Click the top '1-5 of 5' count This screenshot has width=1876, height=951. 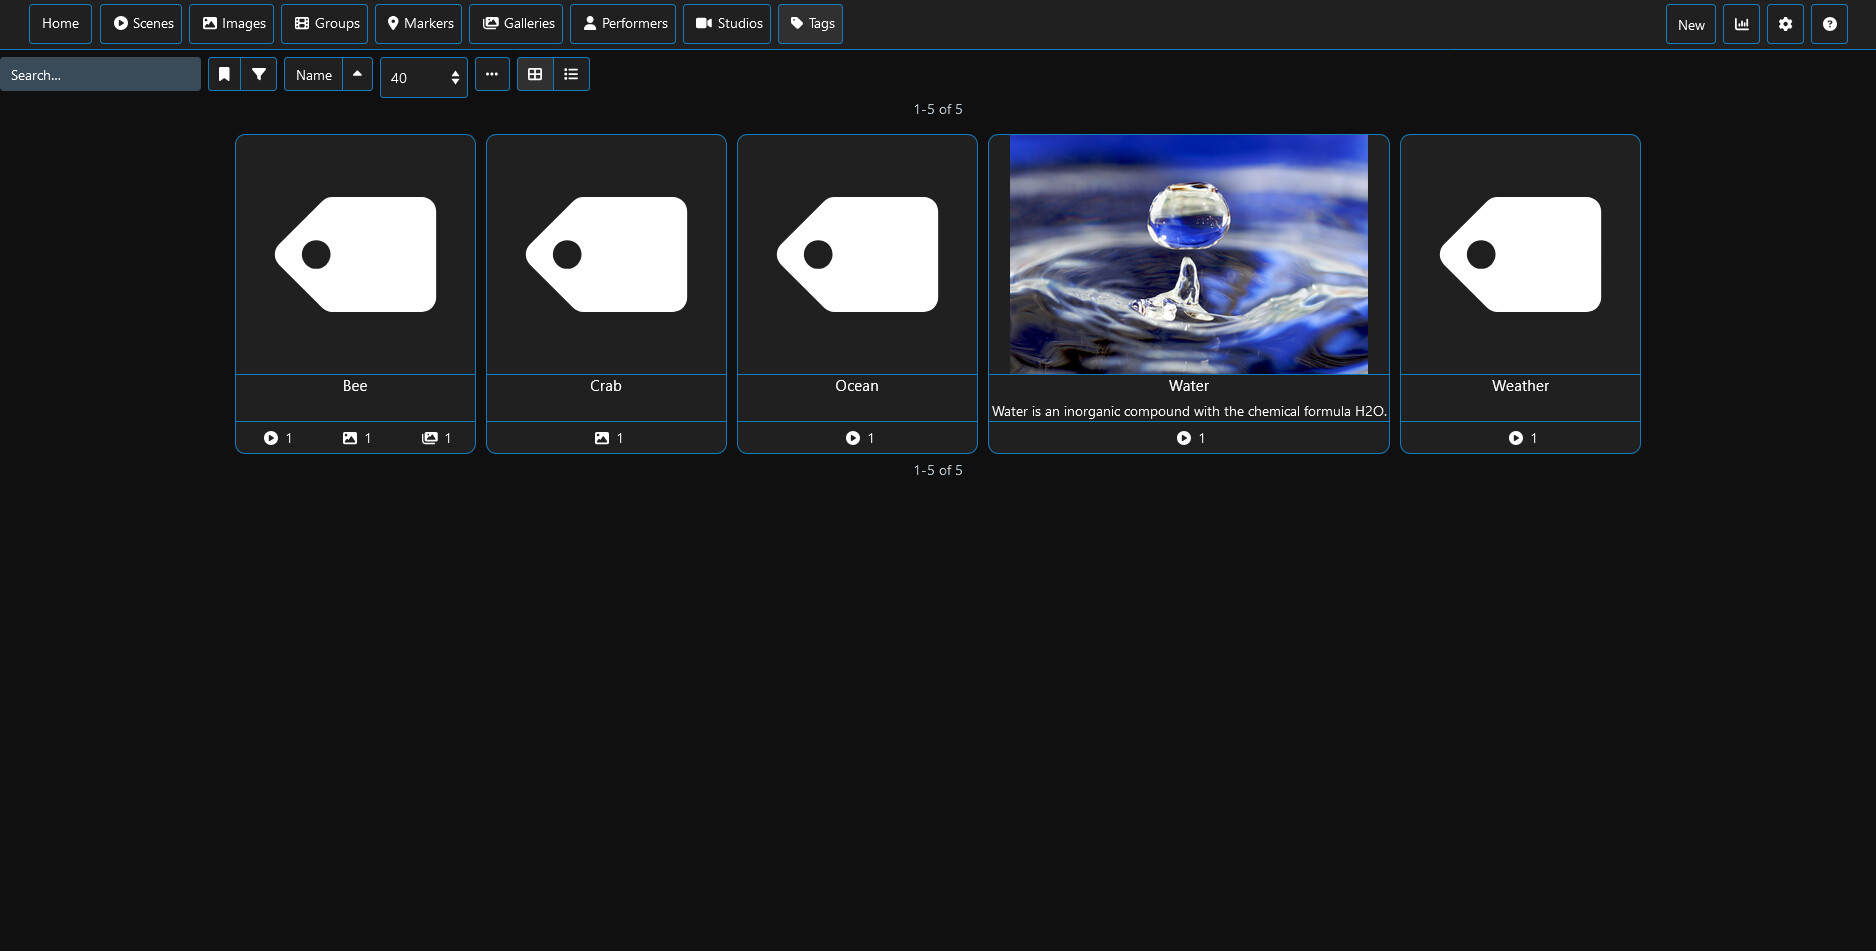coord(938,109)
